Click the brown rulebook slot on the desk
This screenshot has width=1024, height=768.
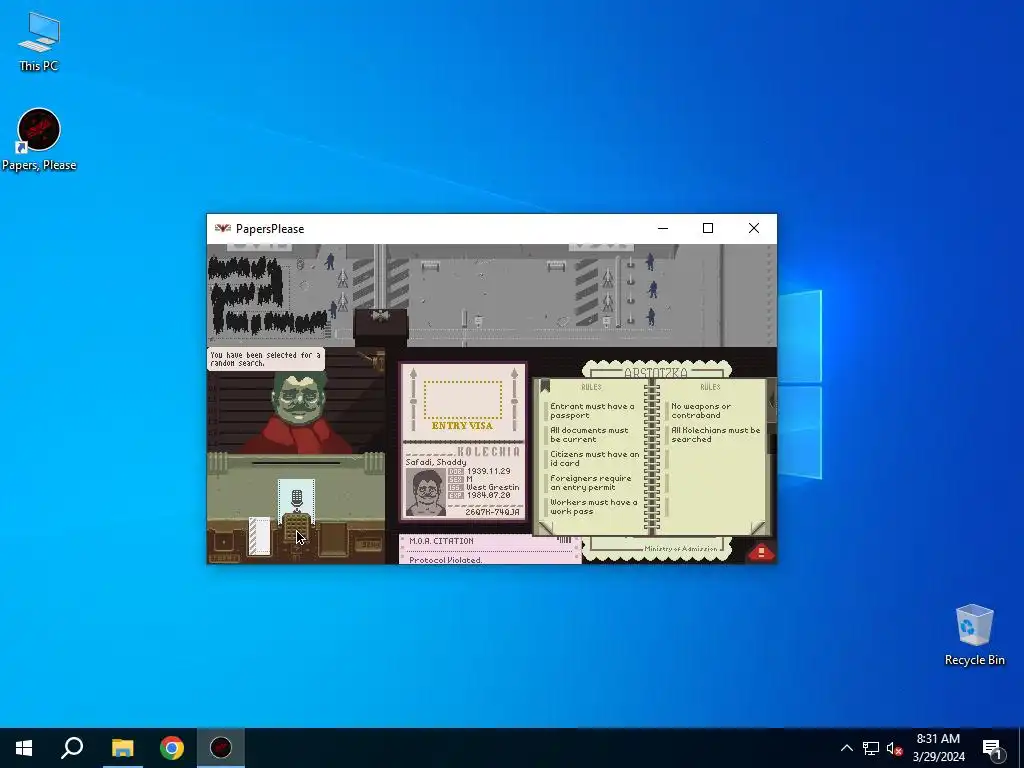pyautogui.click(x=332, y=539)
